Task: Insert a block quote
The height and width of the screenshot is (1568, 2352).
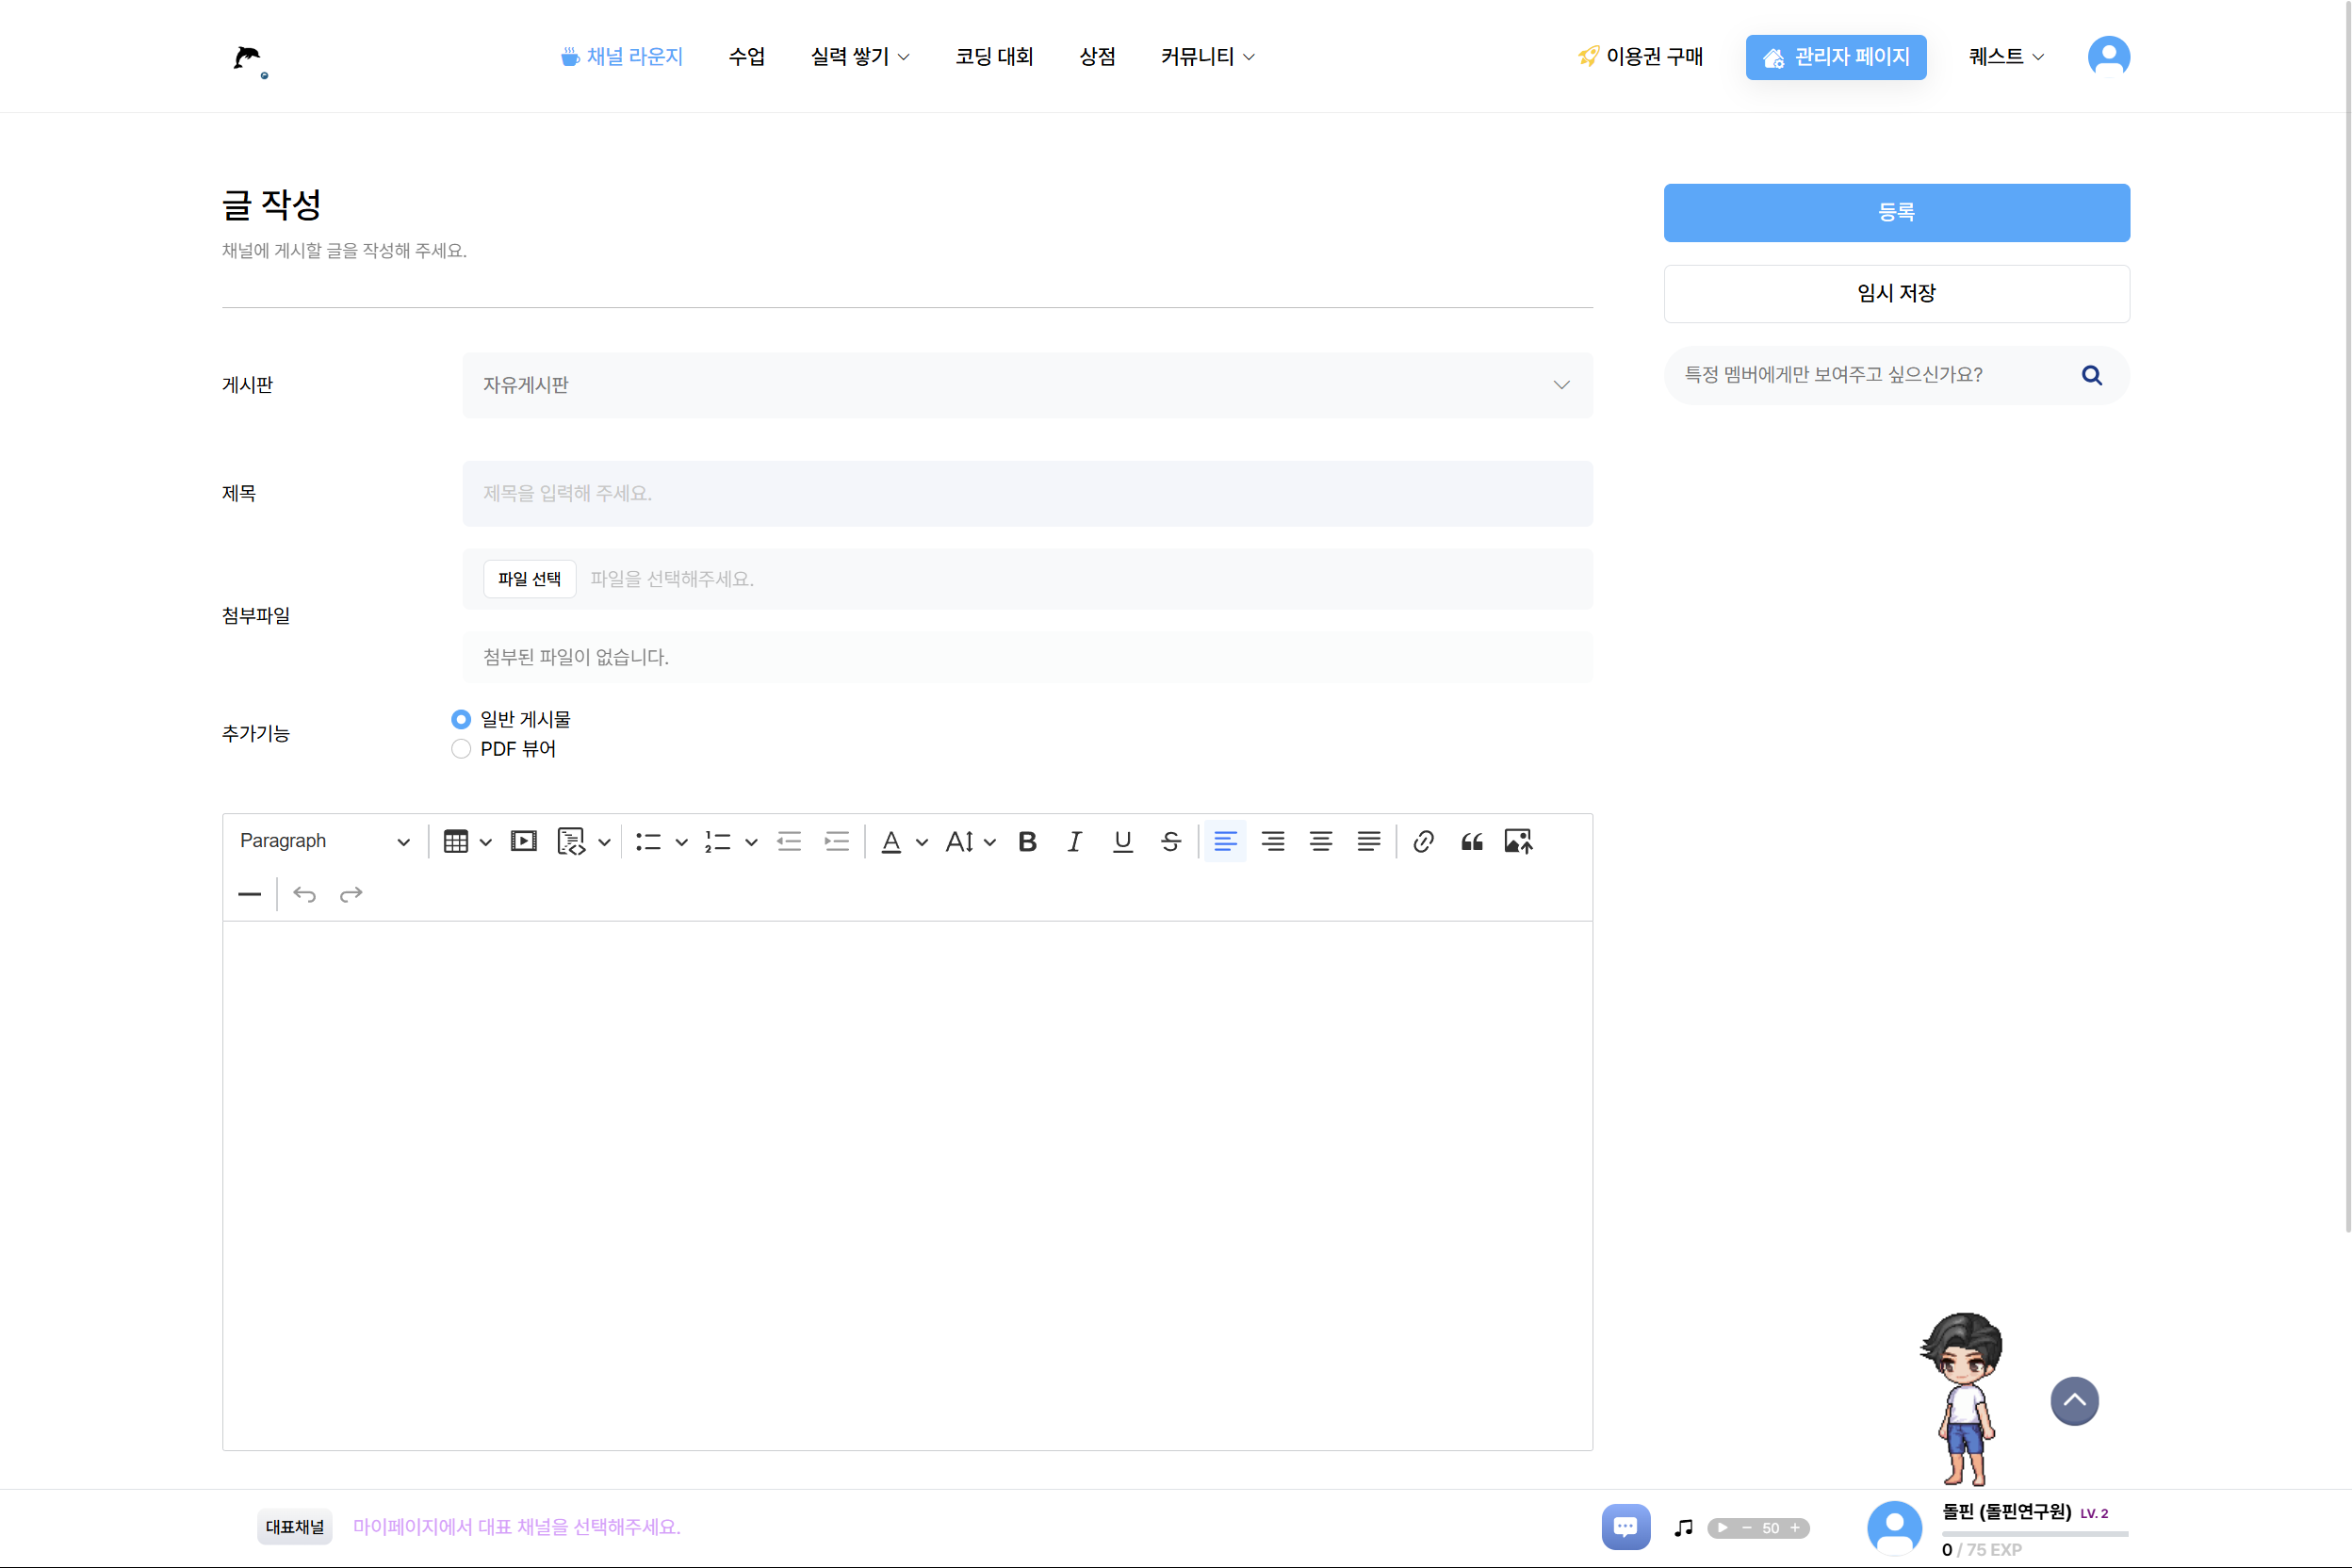Action: pos(1471,842)
